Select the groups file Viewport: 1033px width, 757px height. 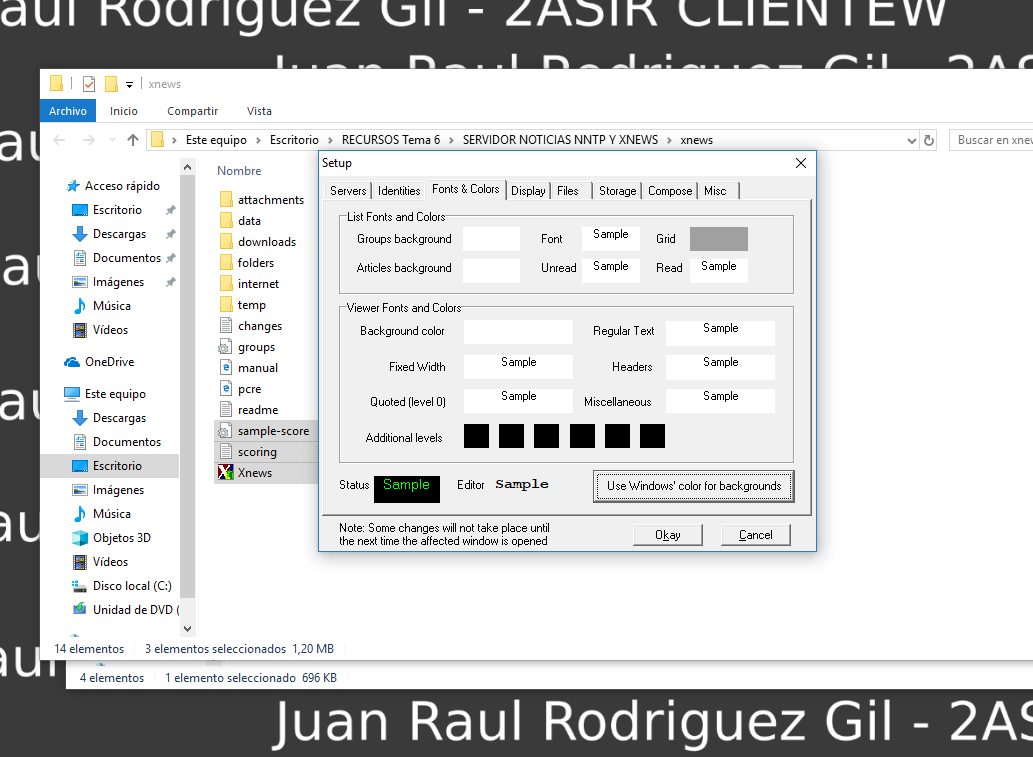pyautogui.click(x=256, y=347)
